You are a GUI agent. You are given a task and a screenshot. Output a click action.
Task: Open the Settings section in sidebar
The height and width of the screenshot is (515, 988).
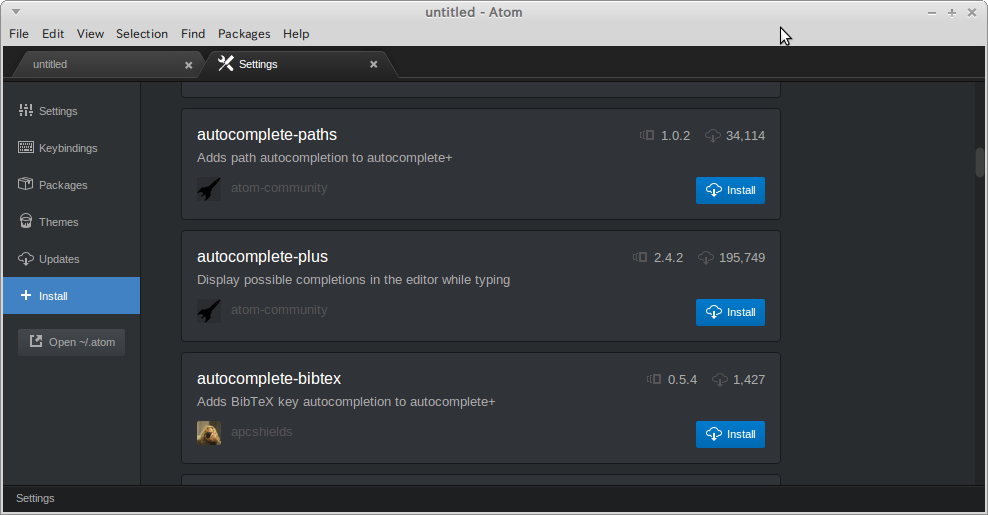click(48, 111)
